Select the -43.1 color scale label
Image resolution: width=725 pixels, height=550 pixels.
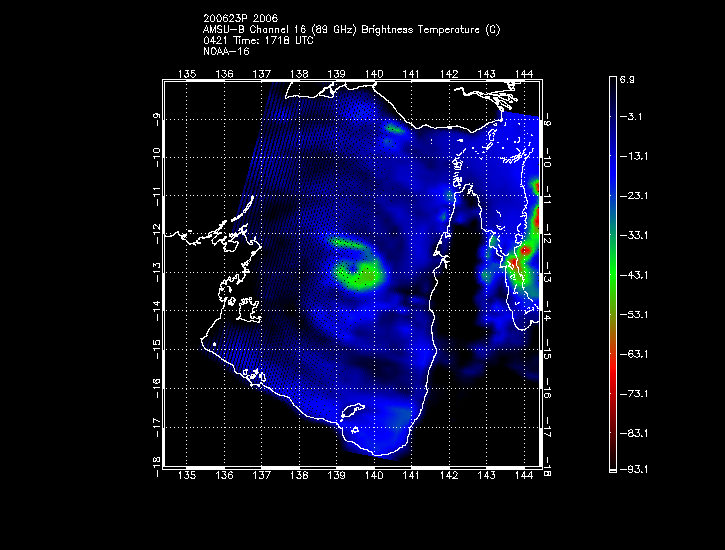tap(636, 274)
